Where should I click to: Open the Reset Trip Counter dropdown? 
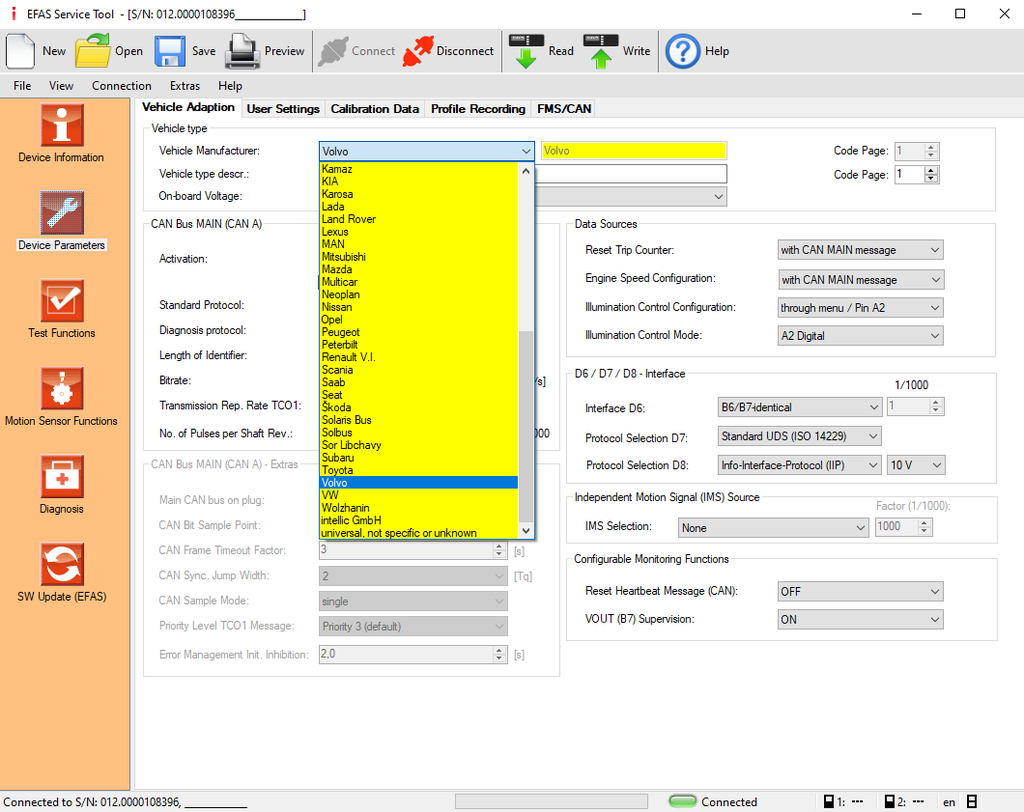[861, 250]
